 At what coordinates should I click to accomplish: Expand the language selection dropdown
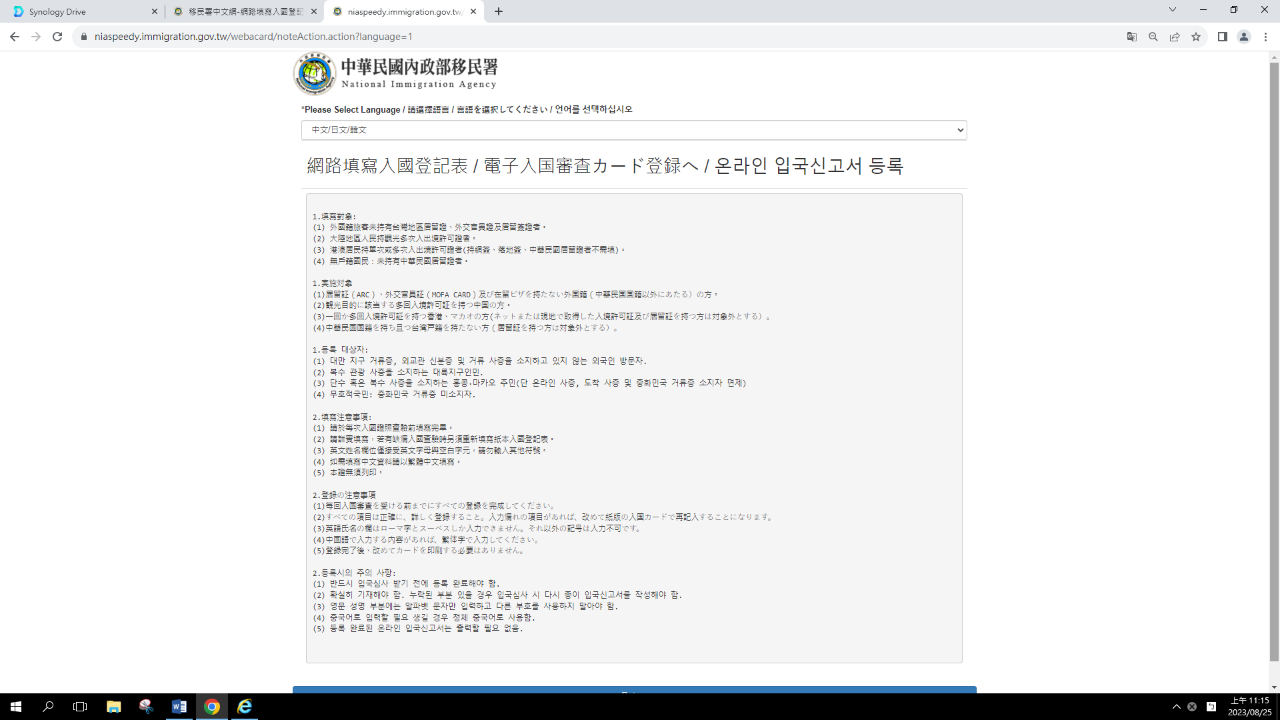pyautogui.click(x=633, y=130)
